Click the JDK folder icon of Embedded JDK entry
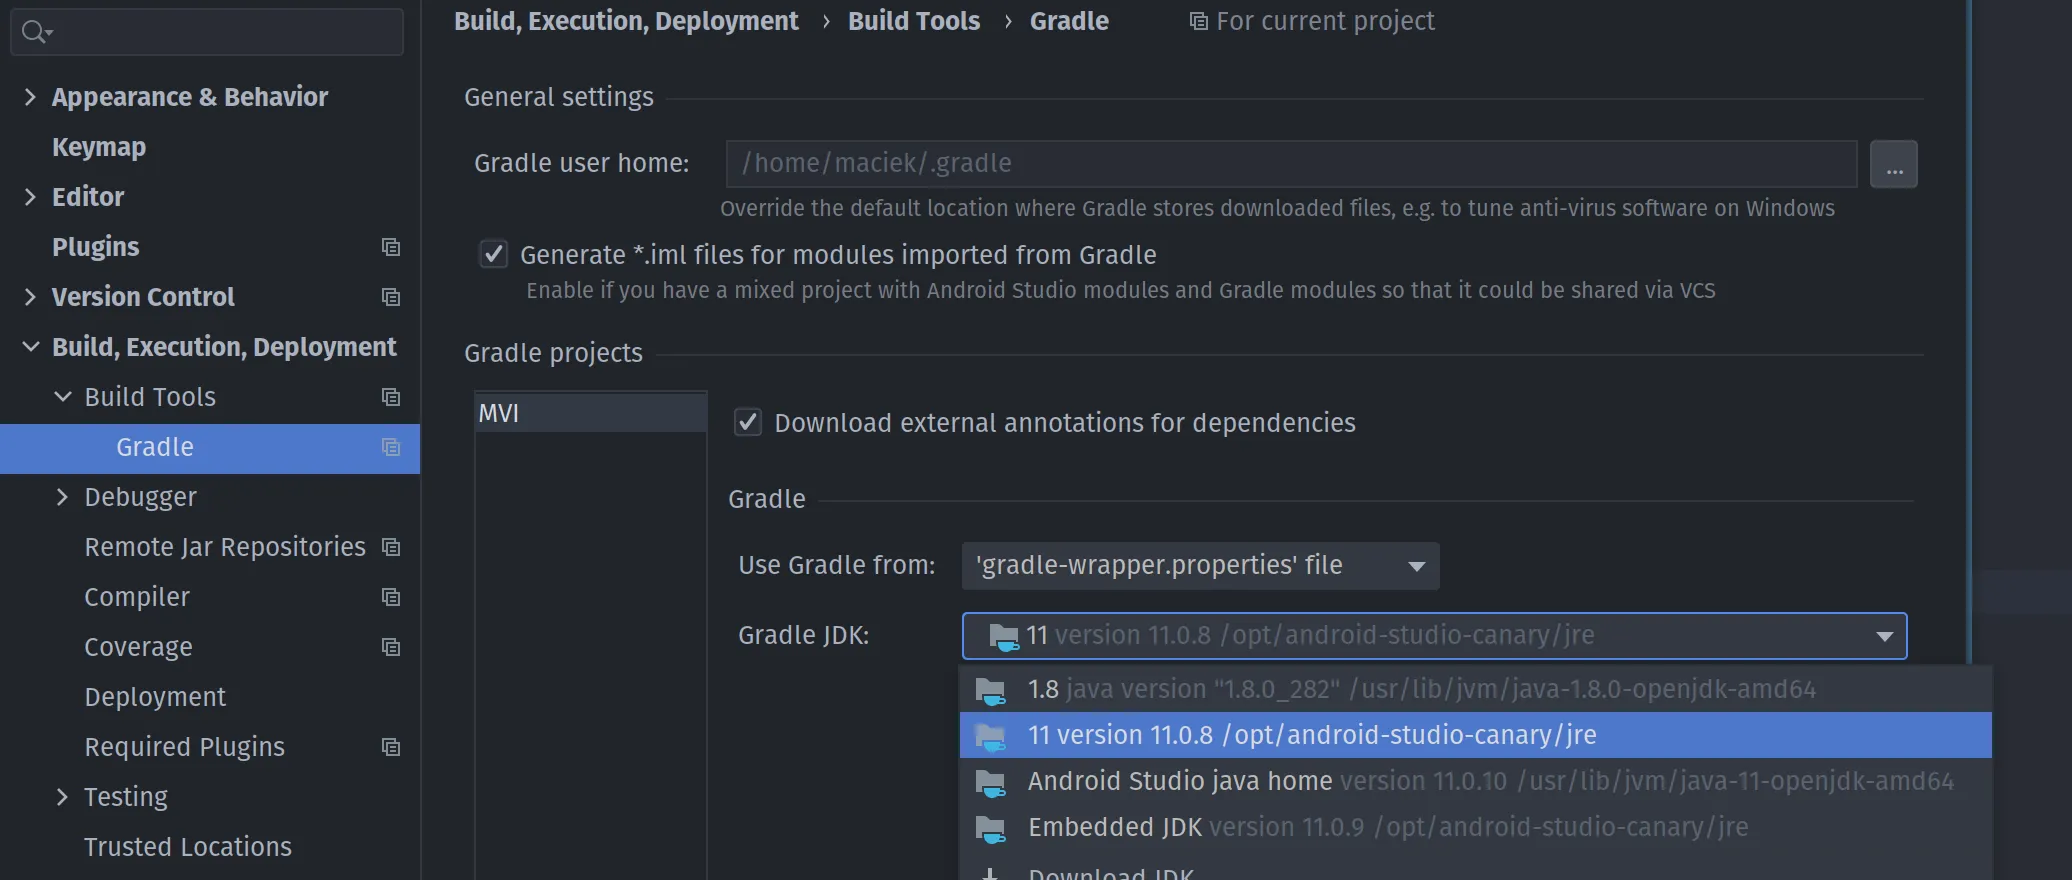2072x880 pixels. click(991, 828)
